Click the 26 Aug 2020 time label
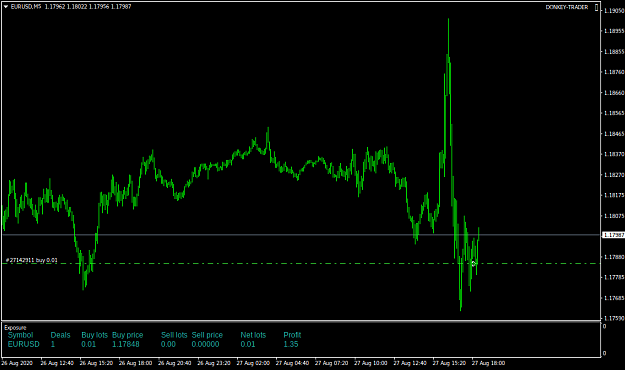 [17, 363]
